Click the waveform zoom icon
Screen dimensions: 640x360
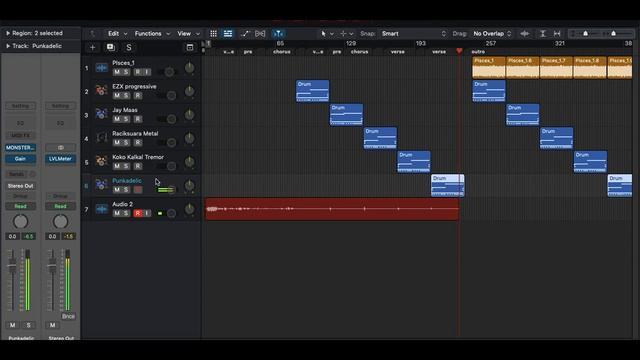tap(525, 33)
